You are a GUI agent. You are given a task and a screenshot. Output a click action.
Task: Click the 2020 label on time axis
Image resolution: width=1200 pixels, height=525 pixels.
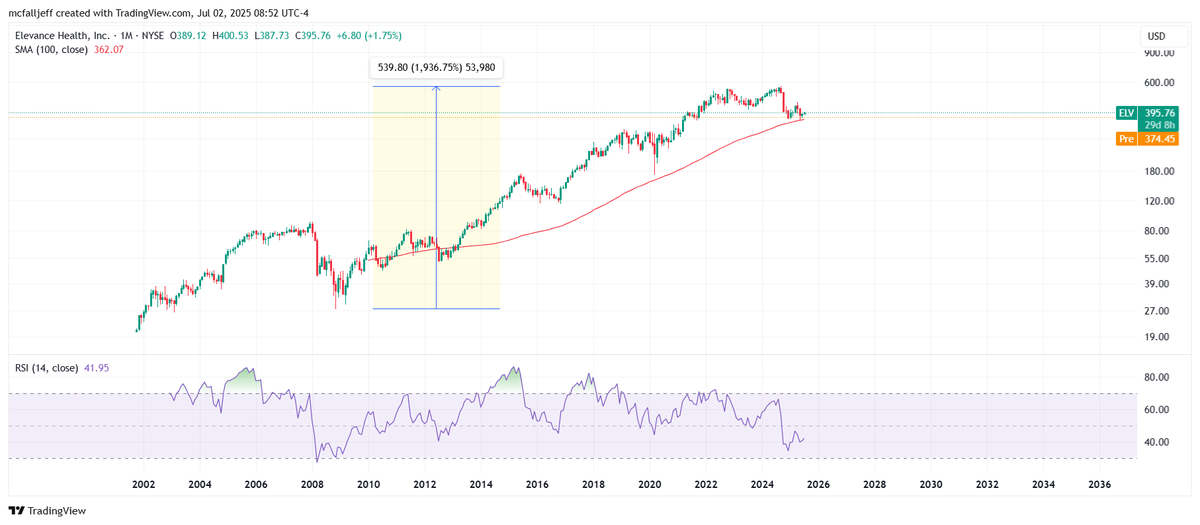pyautogui.click(x=650, y=484)
